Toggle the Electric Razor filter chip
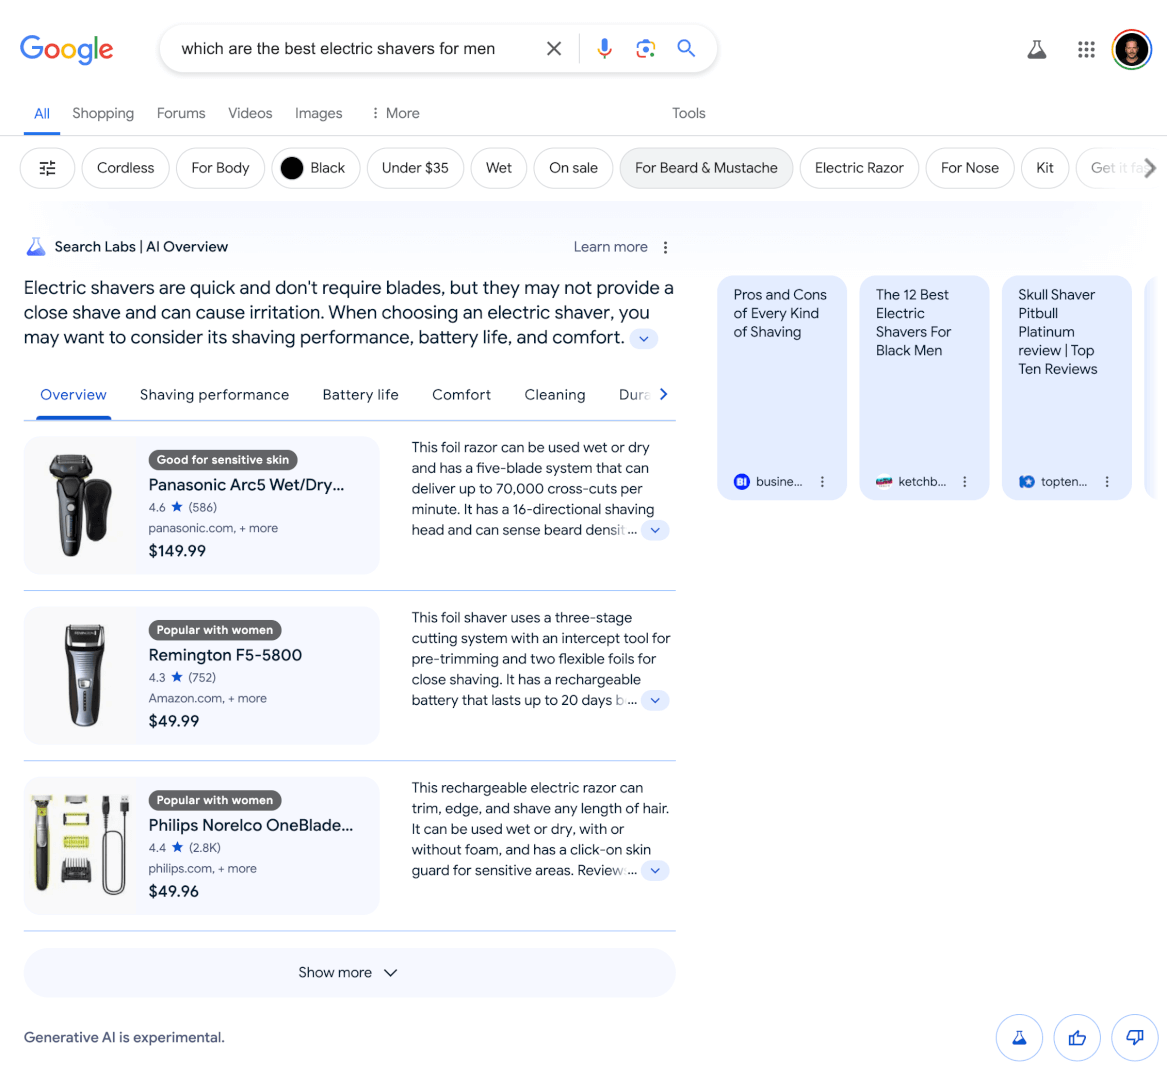This screenshot has height=1080, width=1167. pos(859,168)
